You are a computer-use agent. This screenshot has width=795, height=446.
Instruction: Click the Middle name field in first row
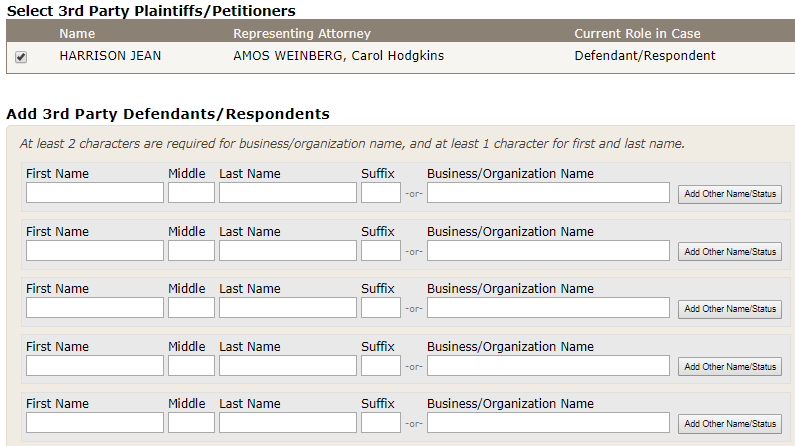[191, 193]
